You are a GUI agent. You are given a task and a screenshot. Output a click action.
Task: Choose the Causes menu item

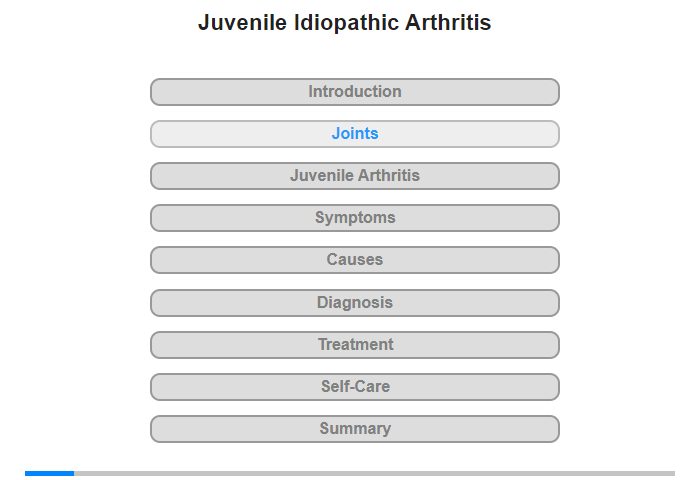[x=354, y=260]
